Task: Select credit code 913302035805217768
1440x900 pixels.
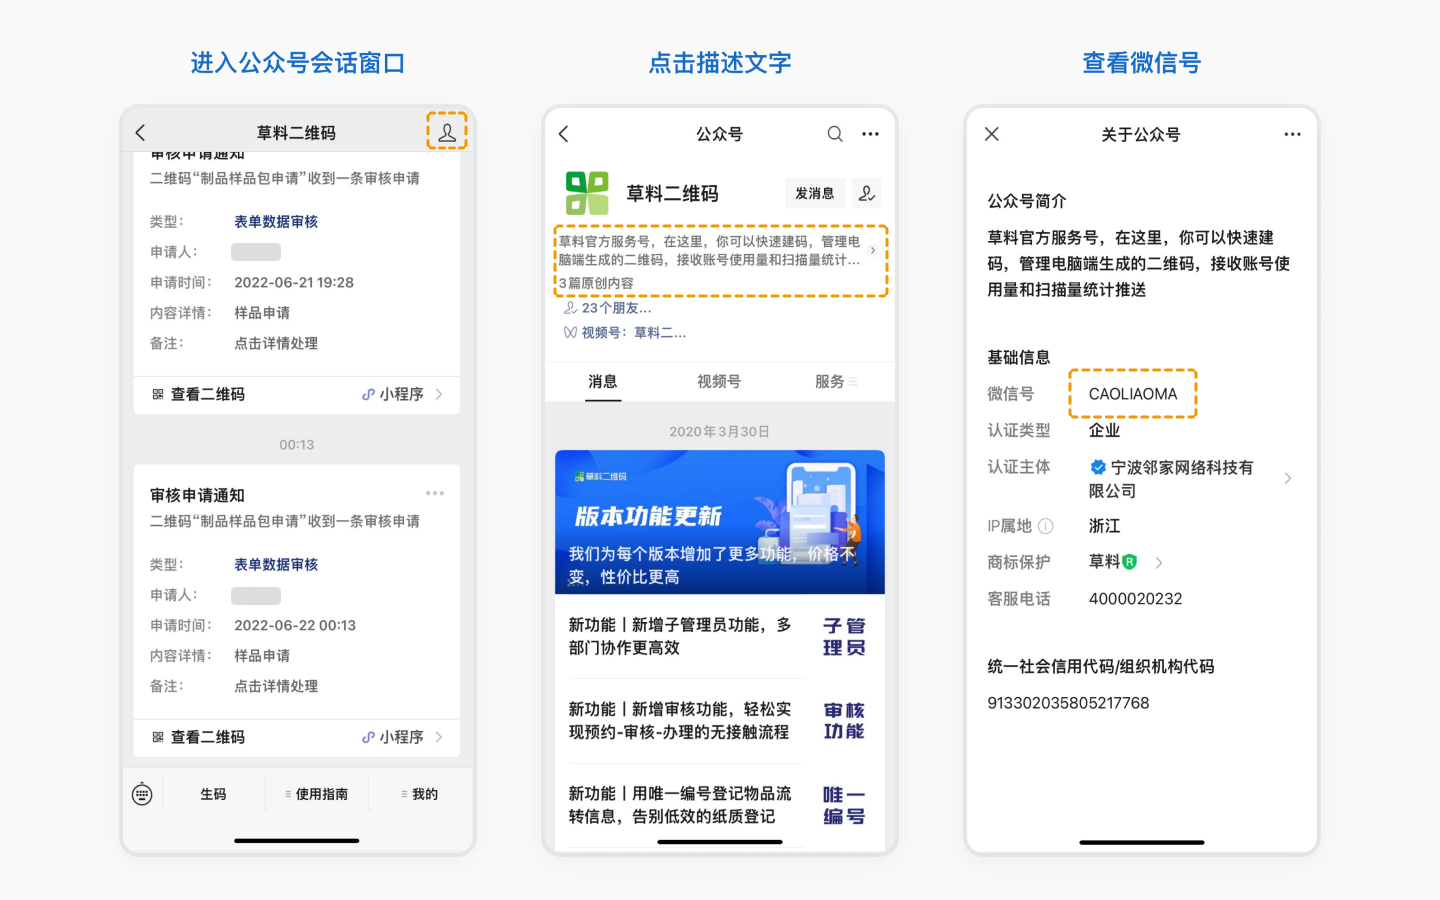Action: [x=1068, y=703]
